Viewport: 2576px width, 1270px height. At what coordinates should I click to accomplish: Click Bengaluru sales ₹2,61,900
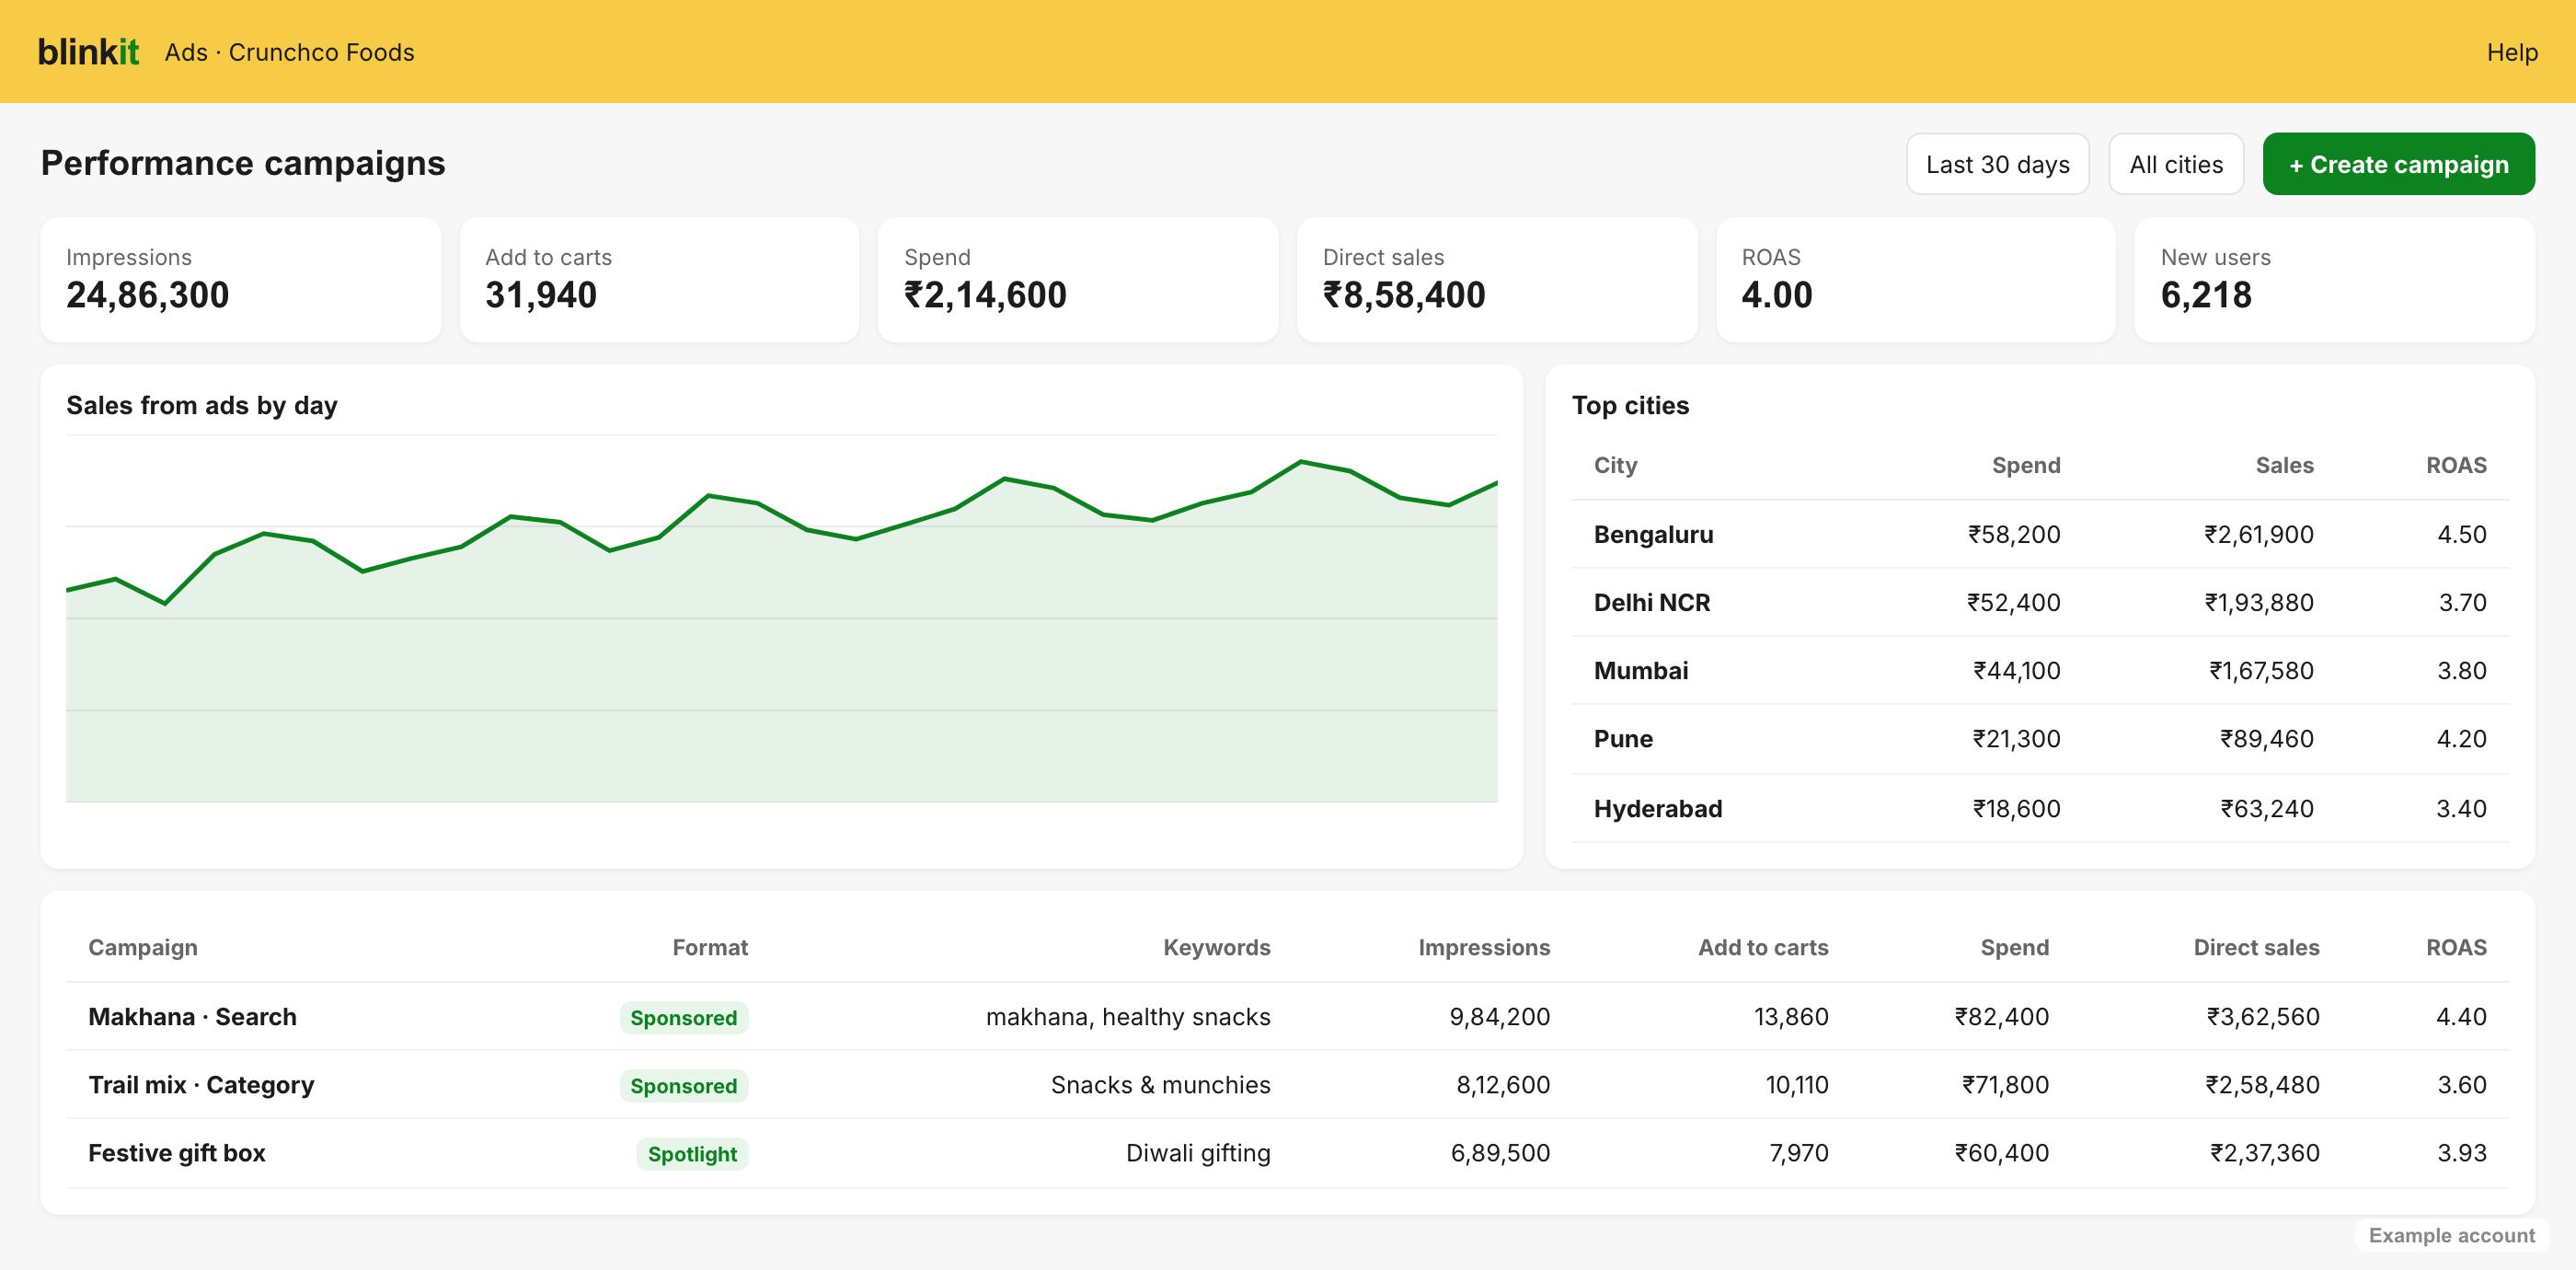[x=2259, y=534]
